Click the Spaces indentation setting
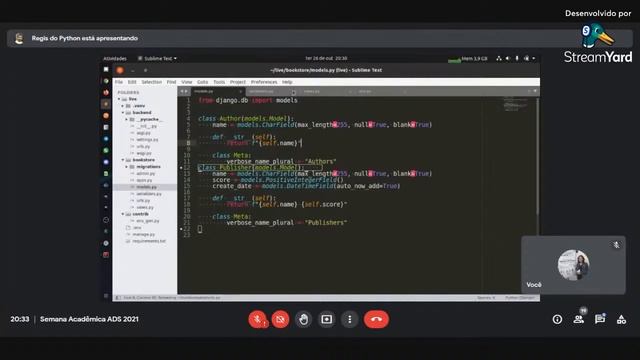 coord(486,298)
